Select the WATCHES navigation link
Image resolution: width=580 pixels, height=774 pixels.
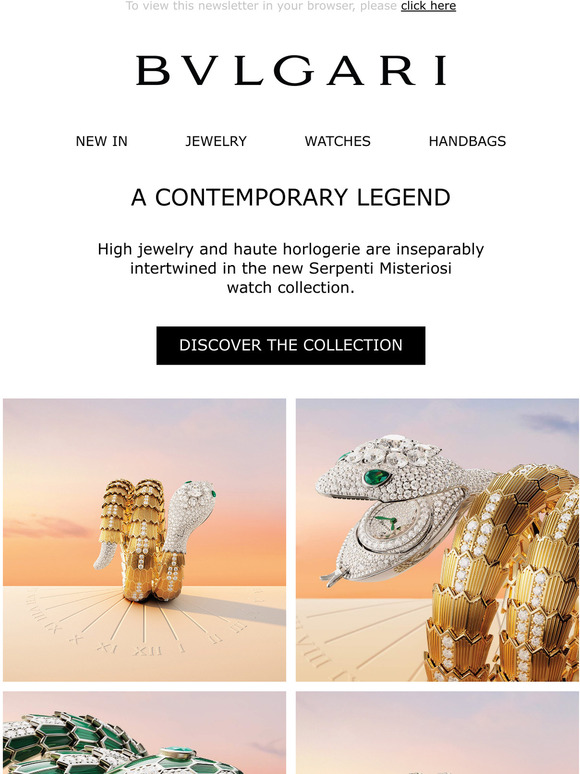[338, 141]
